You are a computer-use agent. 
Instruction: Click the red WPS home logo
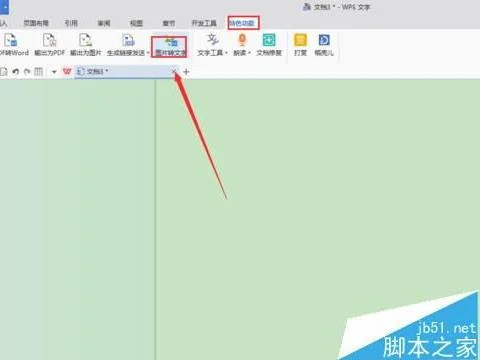(67, 71)
